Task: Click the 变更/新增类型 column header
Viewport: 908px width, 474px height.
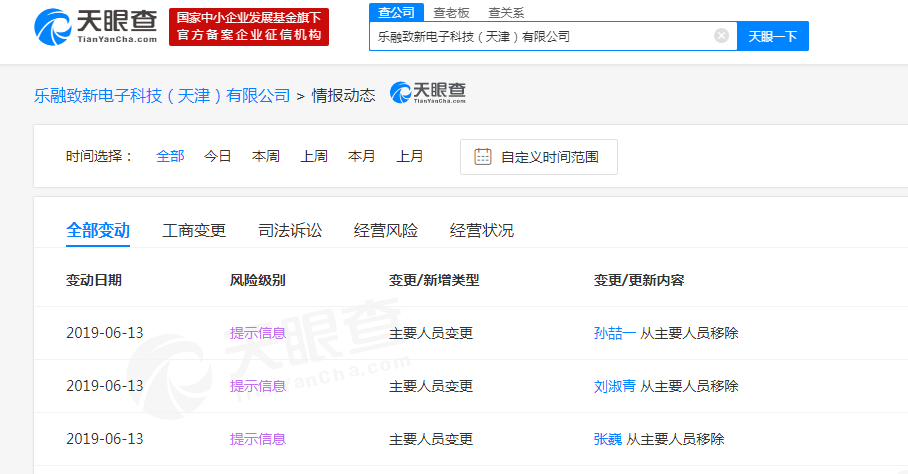Action: click(434, 281)
